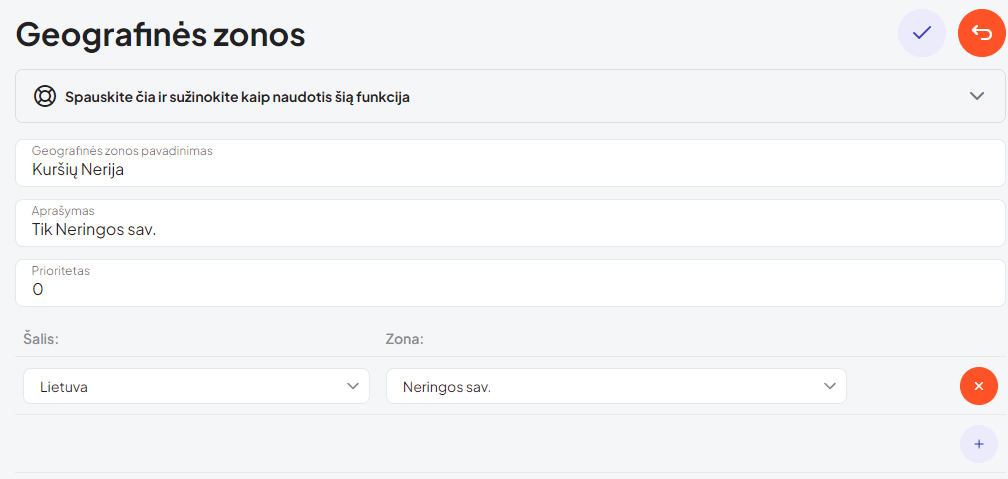Click the Prioritetas field label

click(x=61, y=271)
